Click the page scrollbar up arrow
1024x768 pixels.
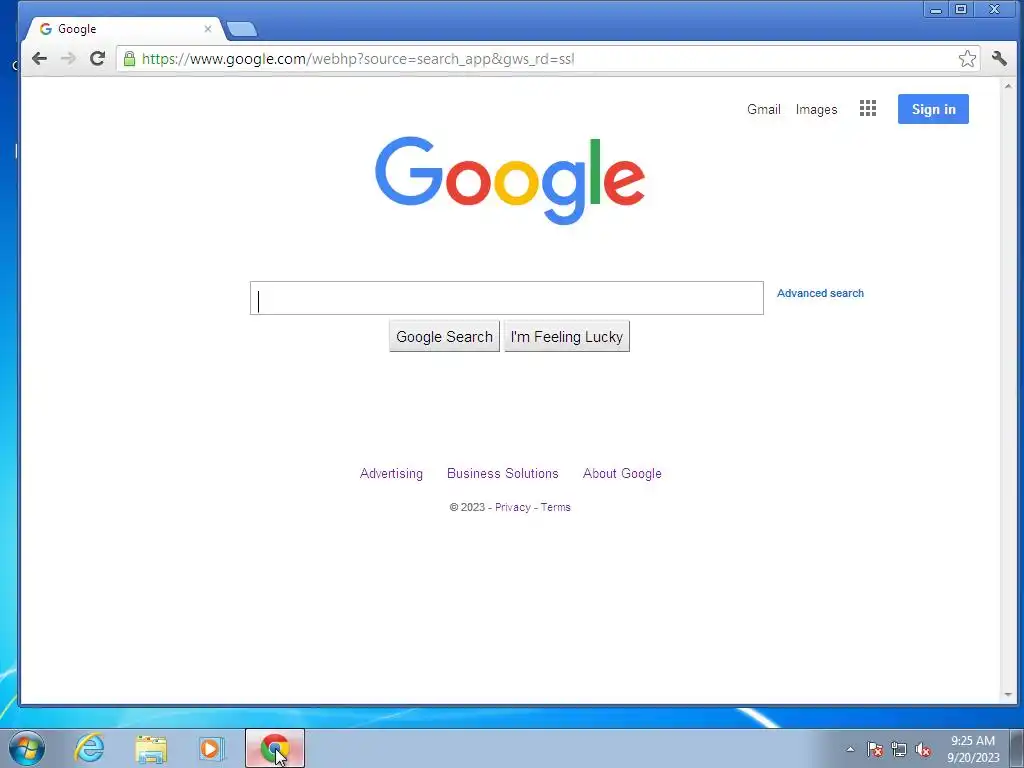pyautogui.click(x=1009, y=86)
